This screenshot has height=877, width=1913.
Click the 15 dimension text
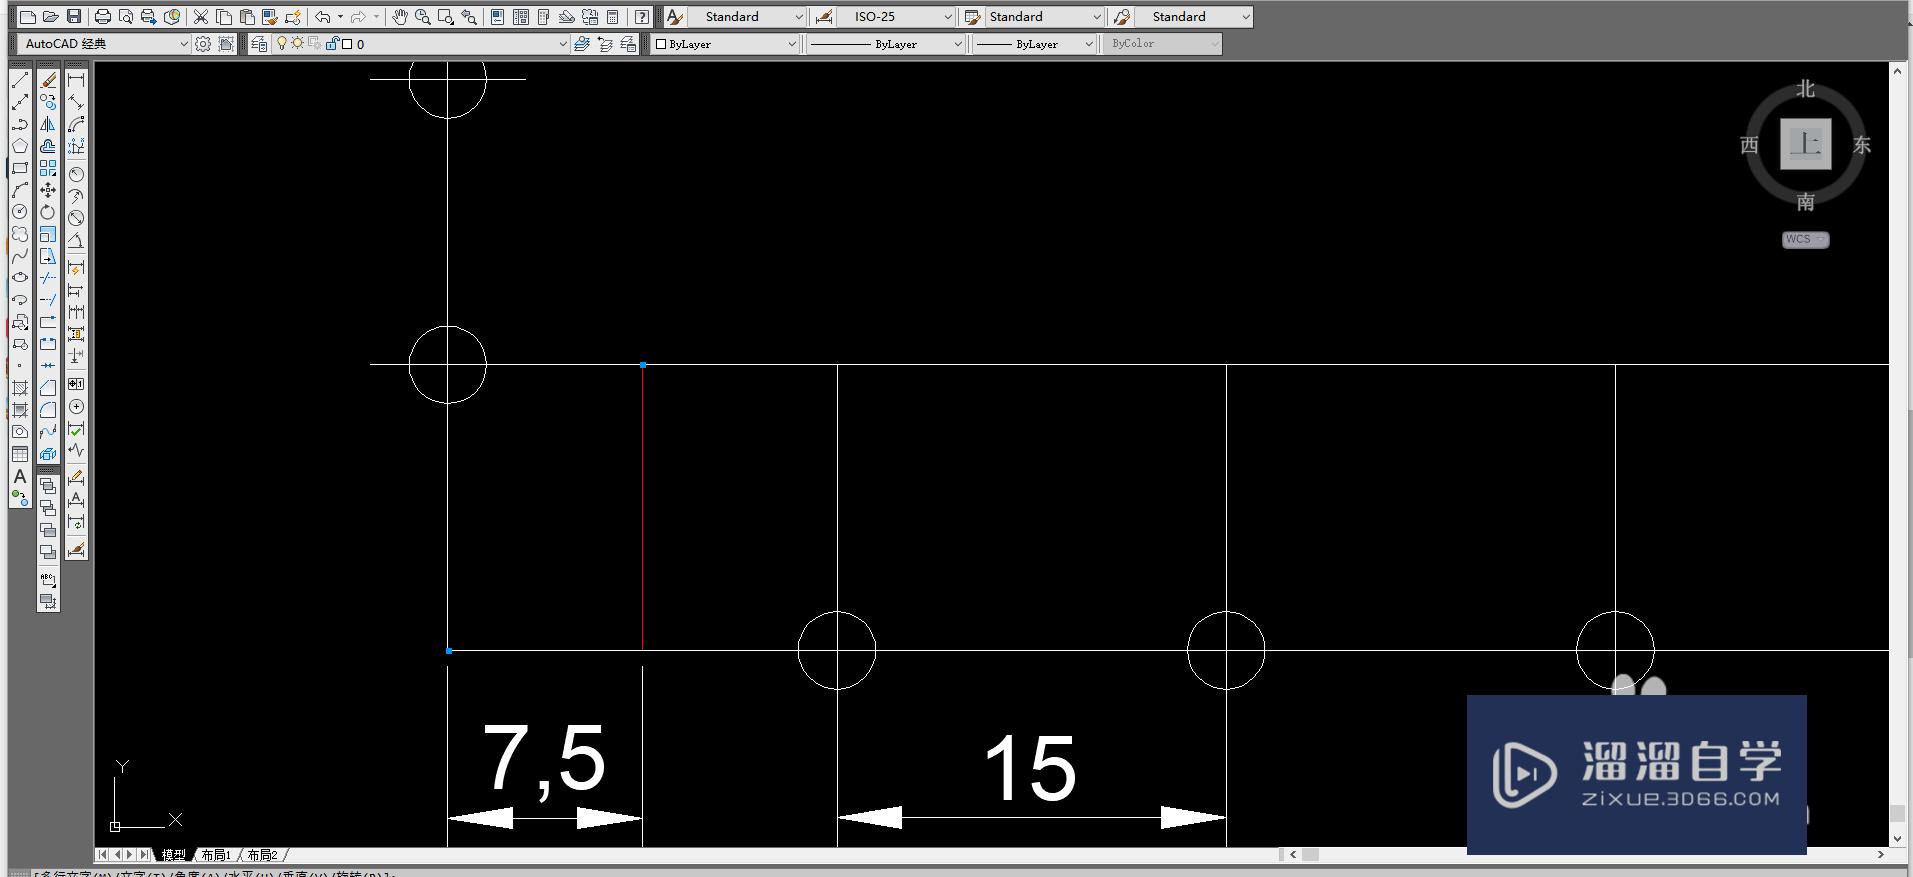point(1030,768)
